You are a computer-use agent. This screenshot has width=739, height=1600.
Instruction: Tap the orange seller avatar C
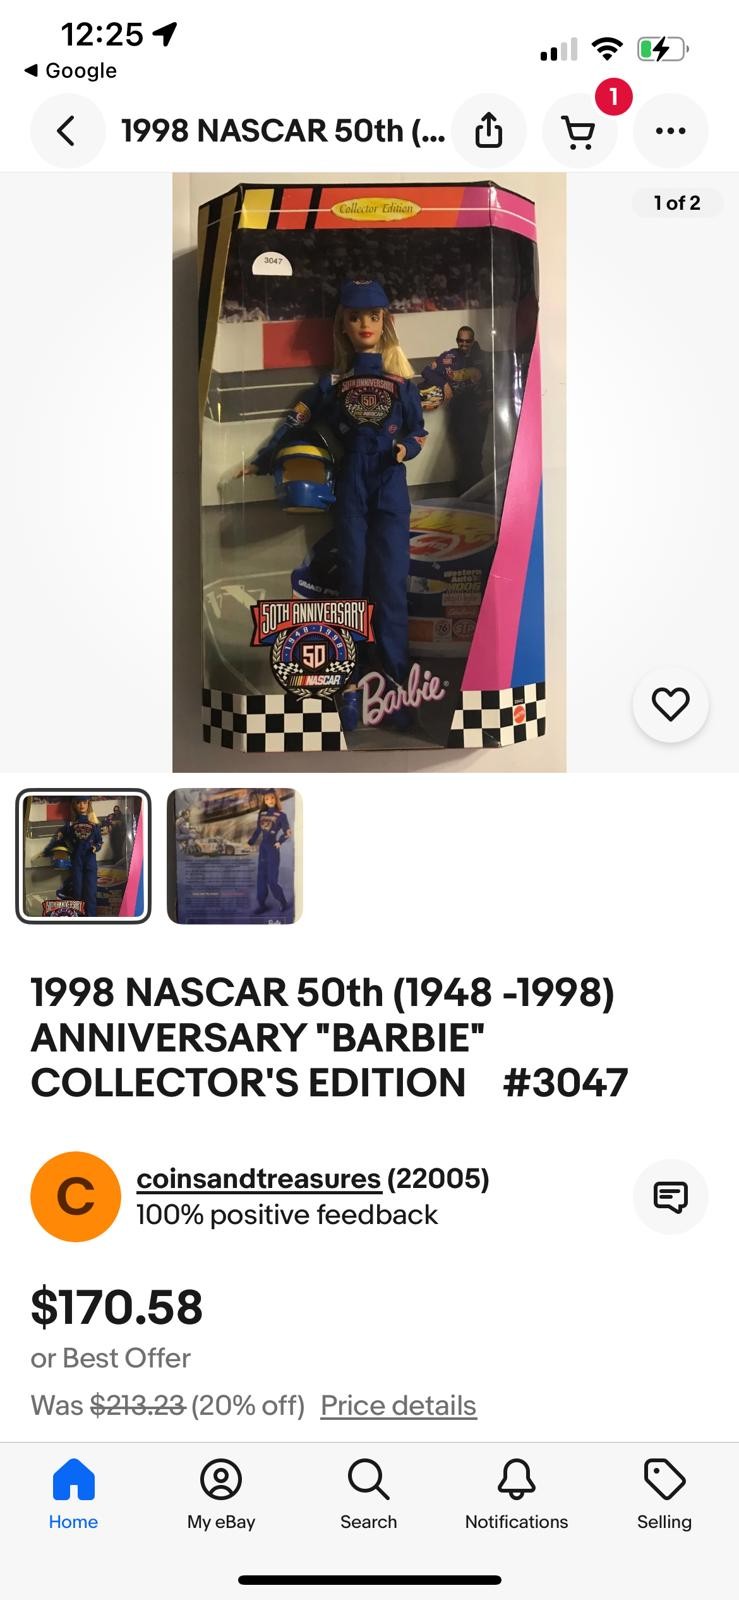[76, 1196]
